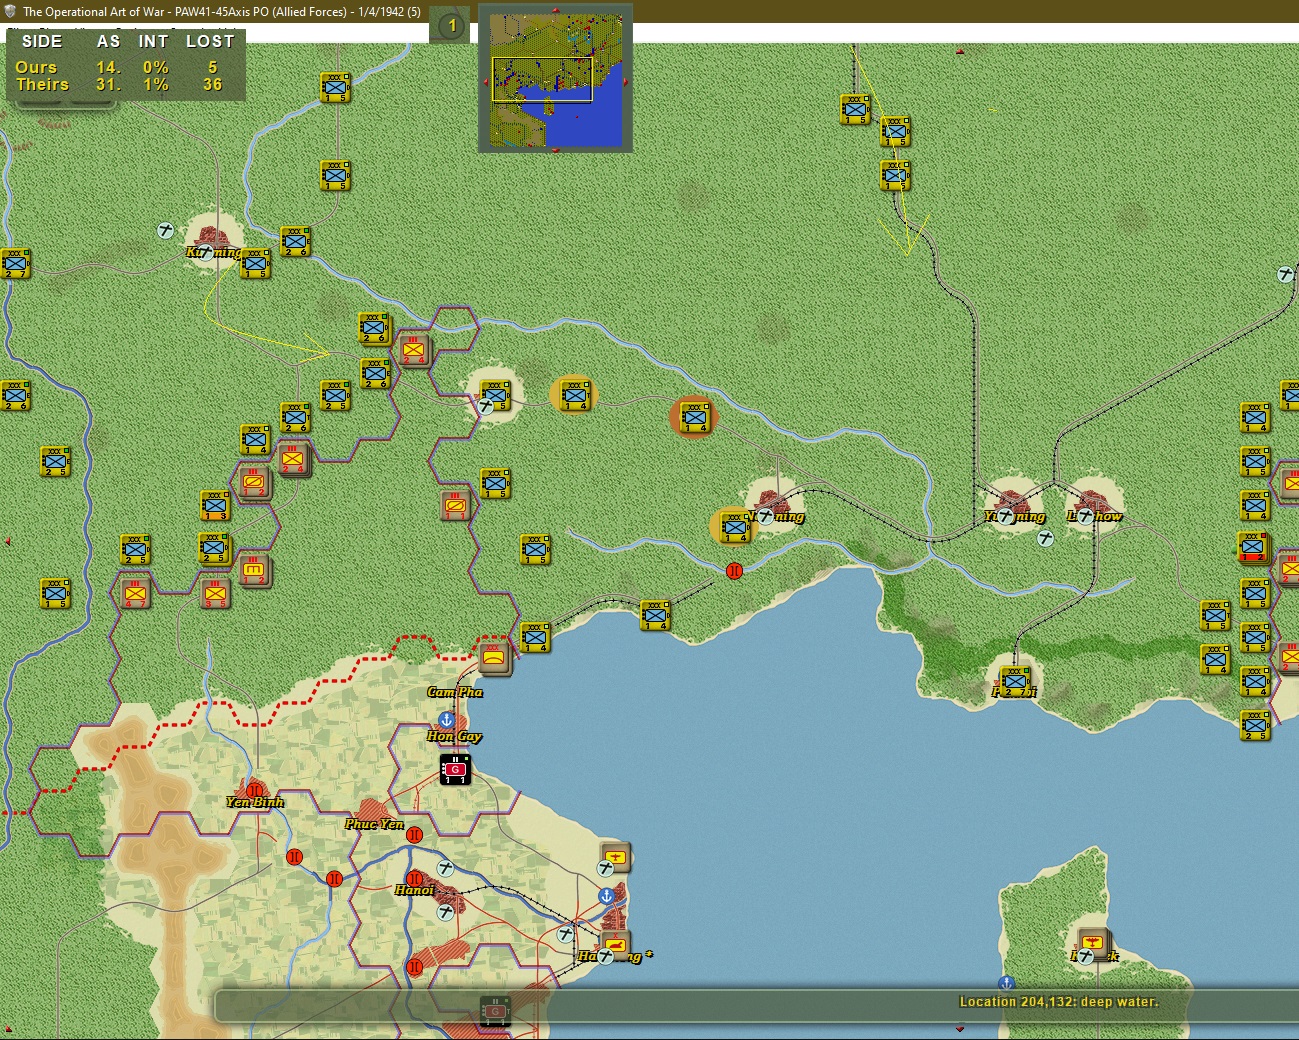This screenshot has width=1299, height=1040.
Task: Click the minimap's right scroll arrow
Action: click(626, 81)
